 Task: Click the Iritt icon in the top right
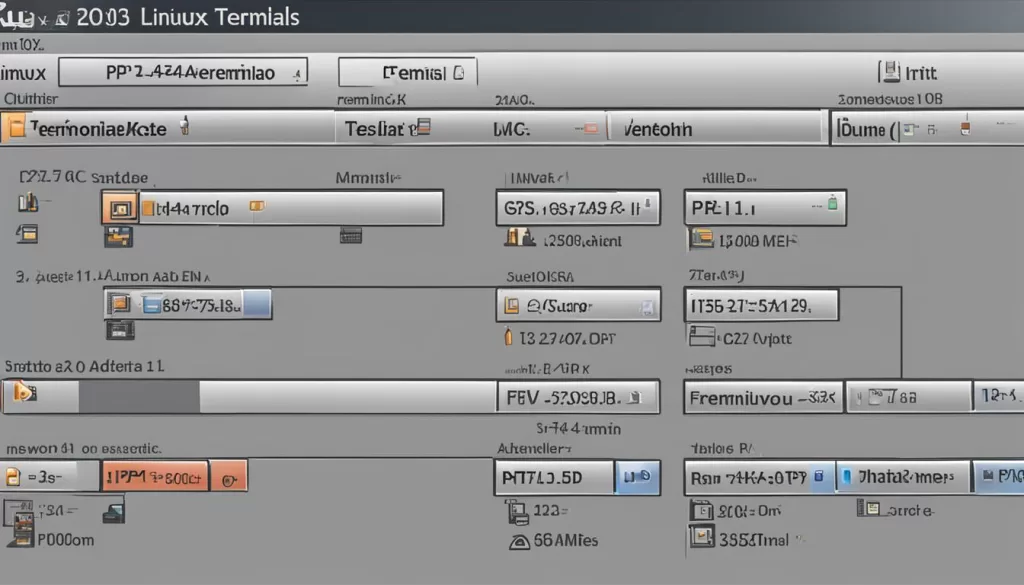click(x=889, y=71)
